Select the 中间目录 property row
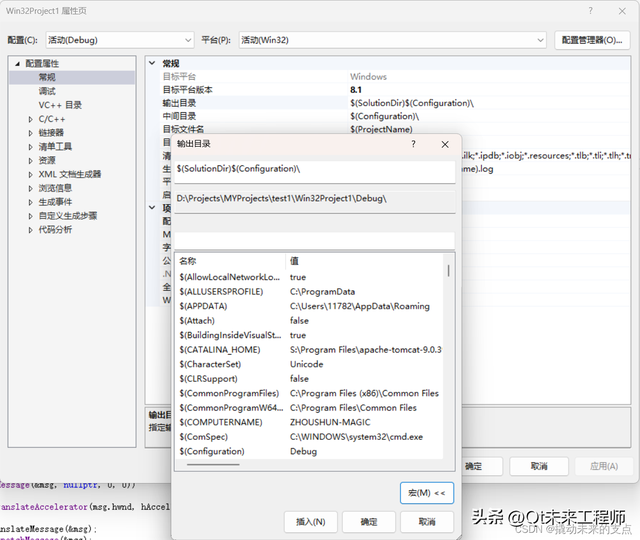This screenshot has height=540, width=640. pyautogui.click(x=394, y=116)
